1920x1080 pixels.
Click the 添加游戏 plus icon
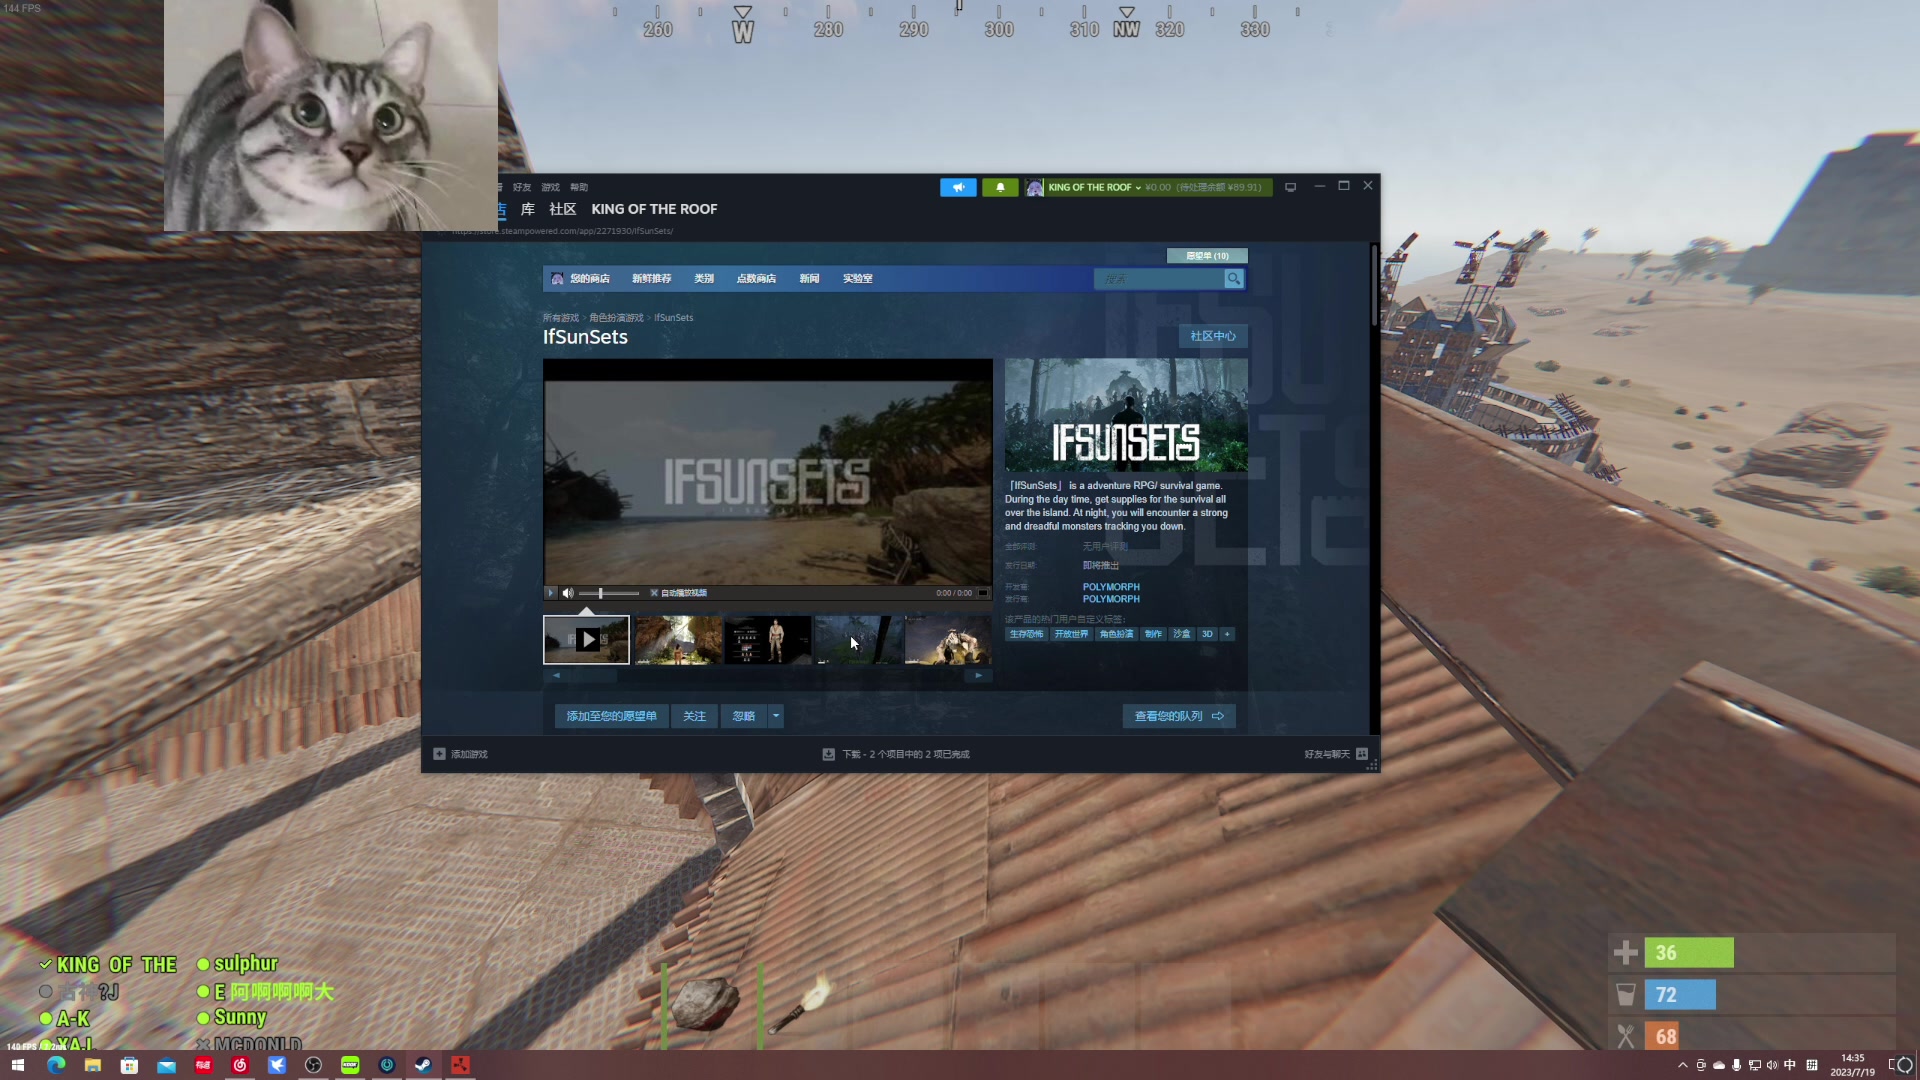[439, 754]
